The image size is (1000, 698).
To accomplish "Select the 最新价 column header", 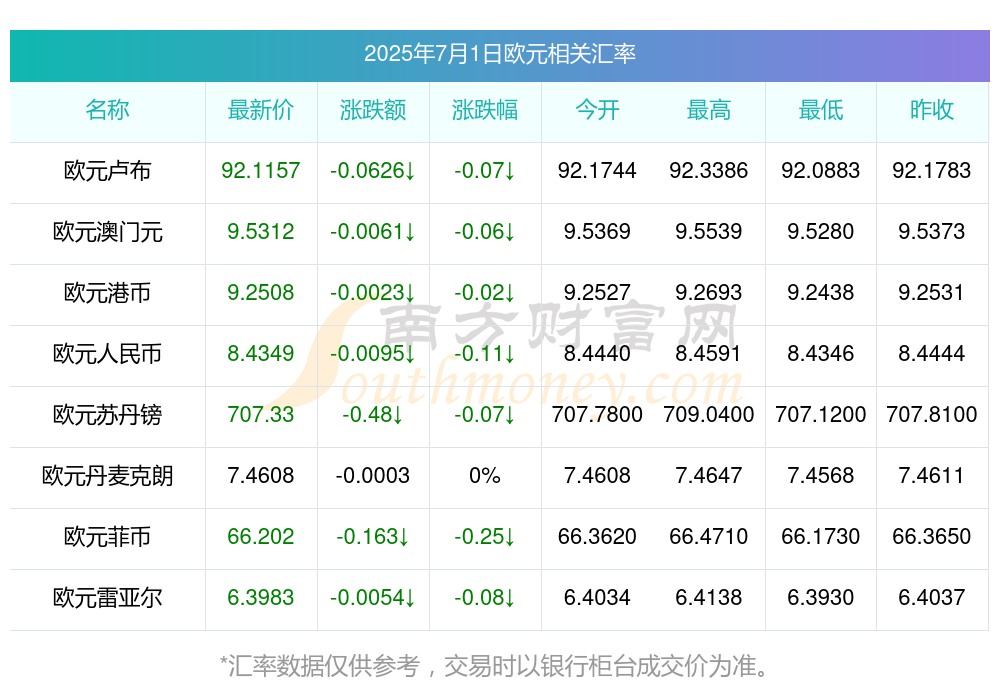I will 260,110.
